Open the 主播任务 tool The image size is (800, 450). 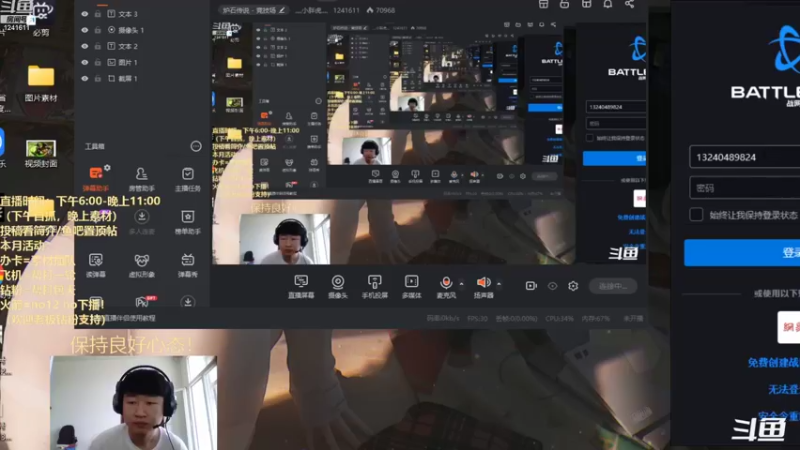pos(188,179)
